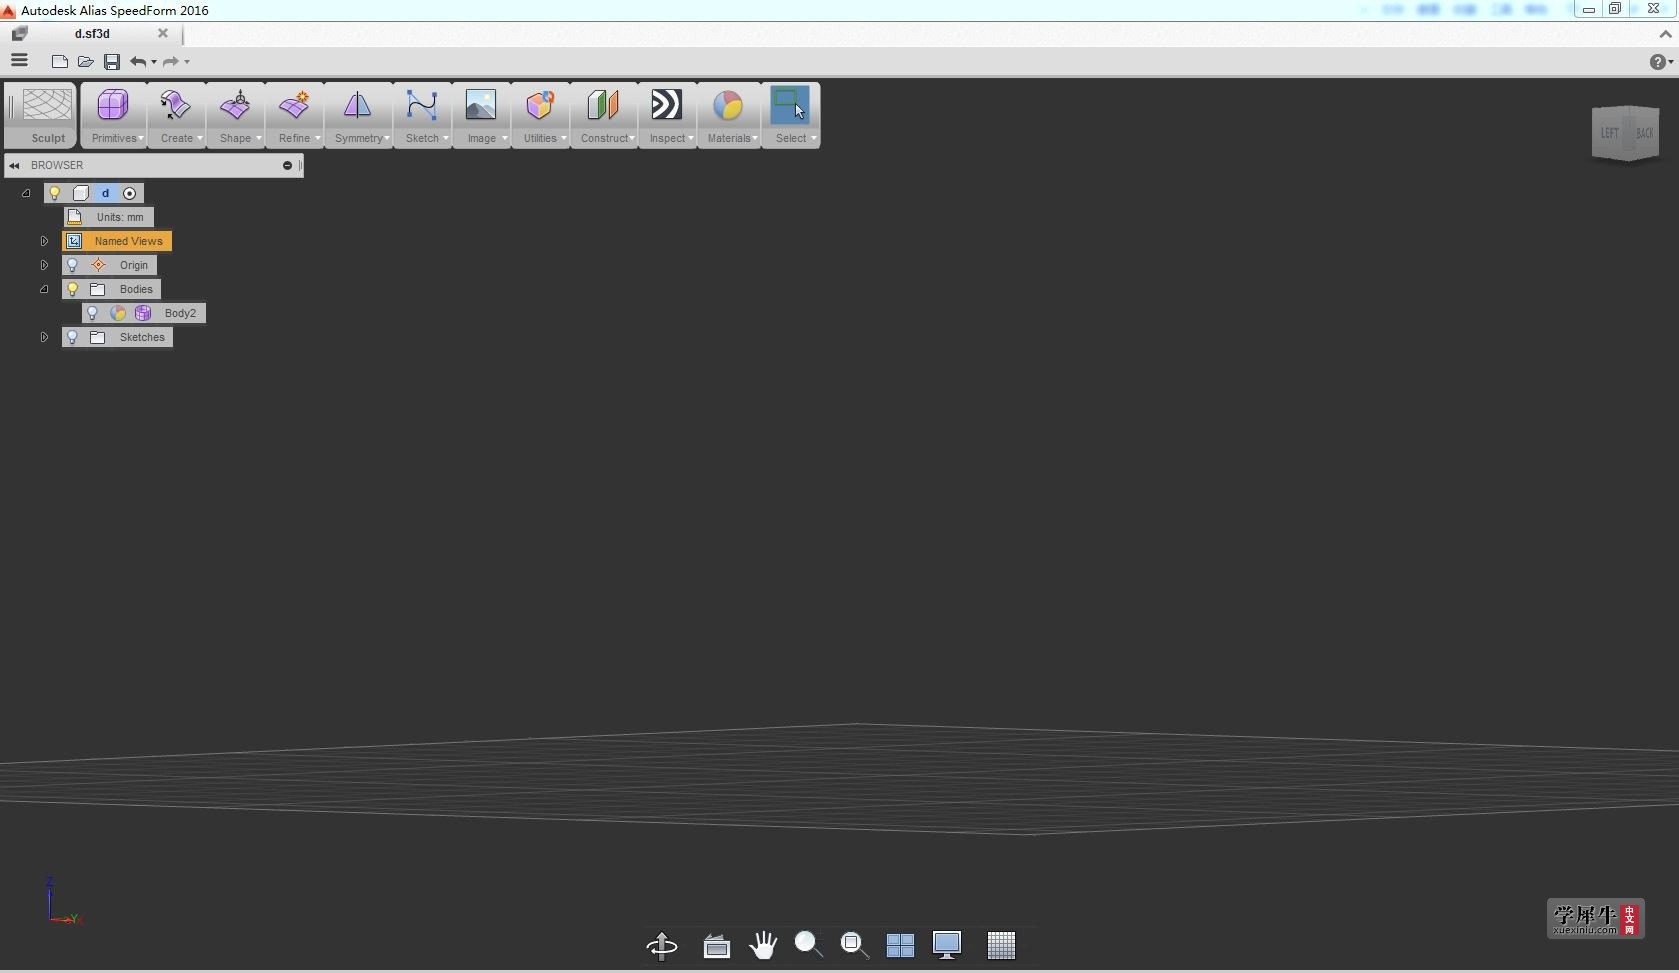
Task: Open the undo history dropdown arrow
Action: pos(154,62)
